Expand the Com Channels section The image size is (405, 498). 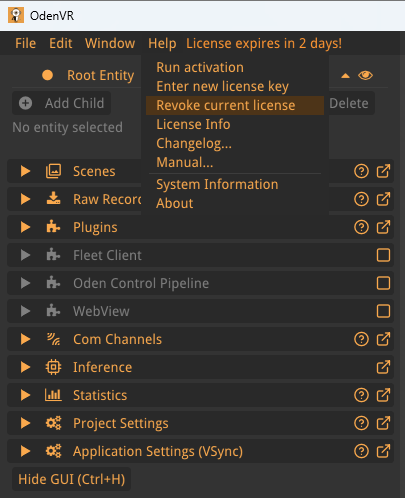pyautogui.click(x=25, y=339)
